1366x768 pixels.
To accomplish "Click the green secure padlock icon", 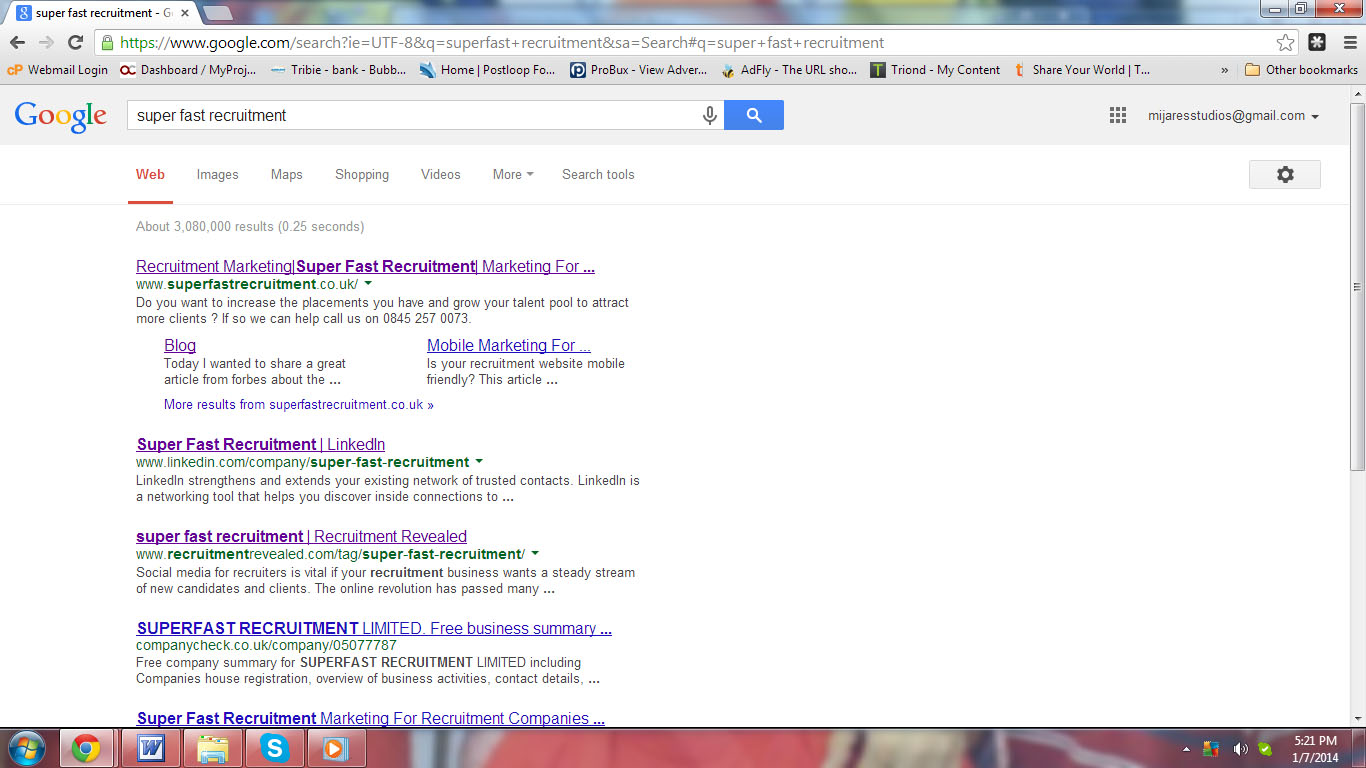I will click(x=107, y=43).
